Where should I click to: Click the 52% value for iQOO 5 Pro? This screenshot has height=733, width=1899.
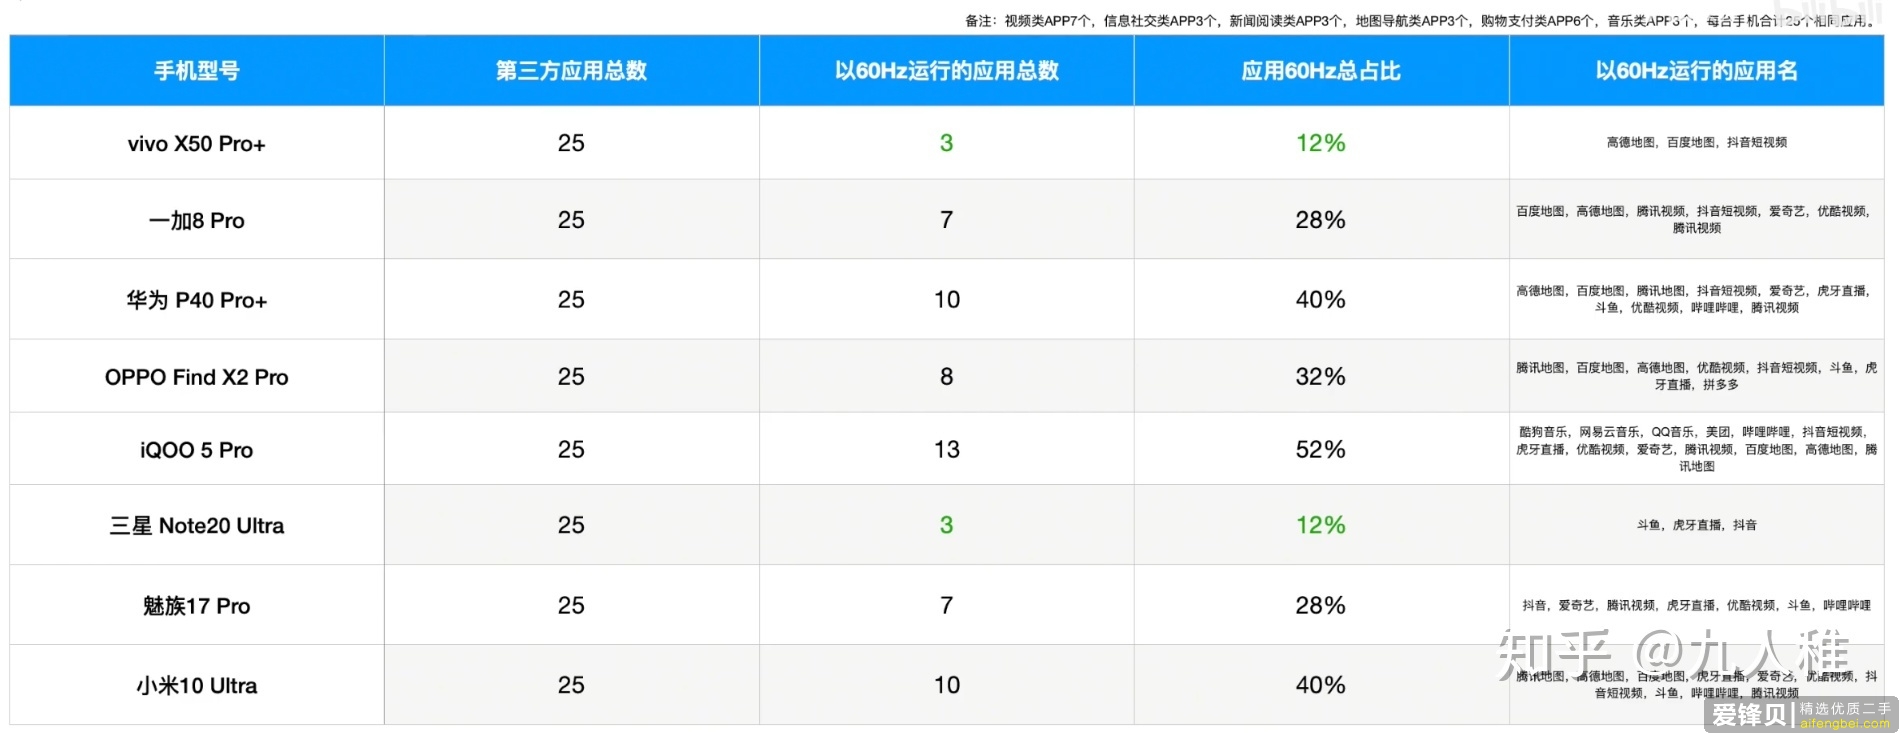[x=1320, y=450]
